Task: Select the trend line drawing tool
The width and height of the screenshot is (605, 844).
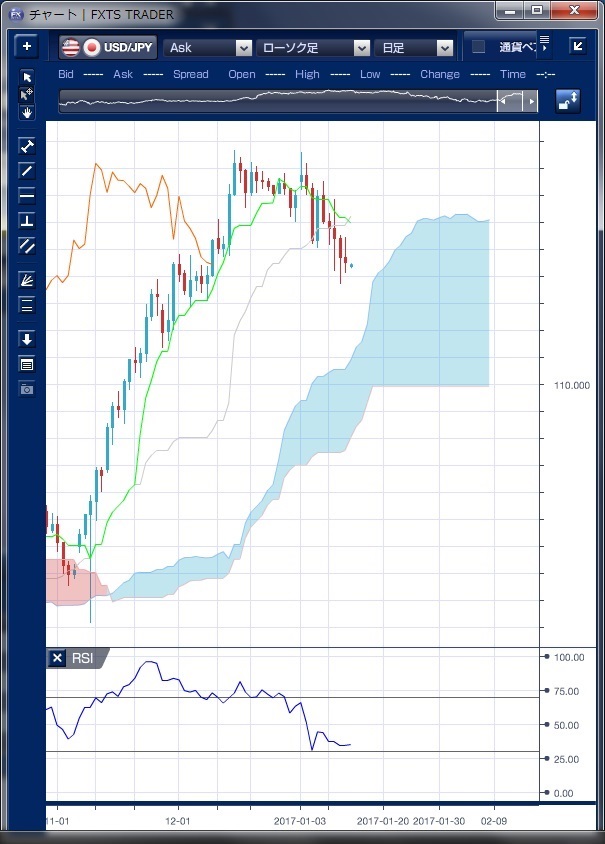Action: (x=27, y=146)
